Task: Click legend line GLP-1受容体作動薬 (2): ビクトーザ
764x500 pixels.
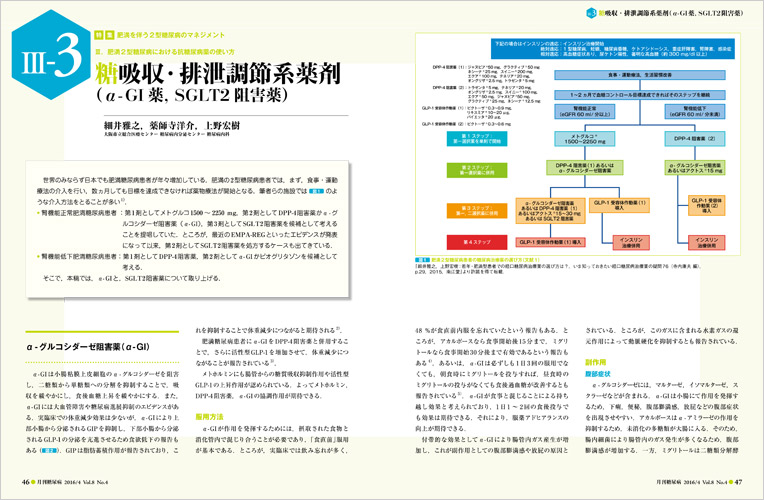Action: [x=466, y=124]
